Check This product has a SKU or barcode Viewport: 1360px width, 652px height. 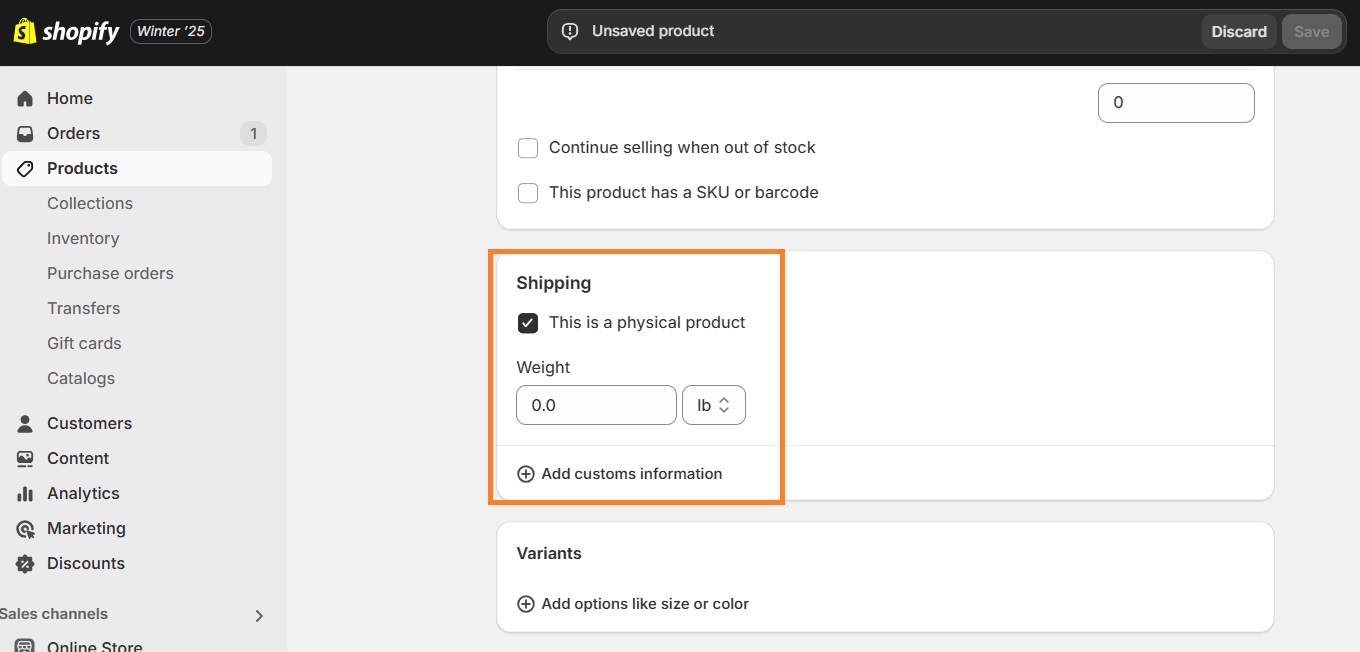coord(528,192)
